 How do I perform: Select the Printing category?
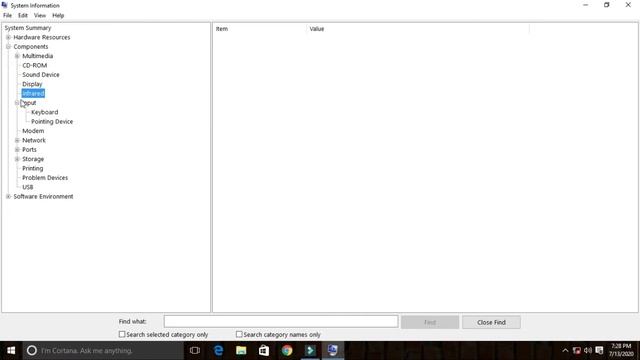[x=33, y=168]
